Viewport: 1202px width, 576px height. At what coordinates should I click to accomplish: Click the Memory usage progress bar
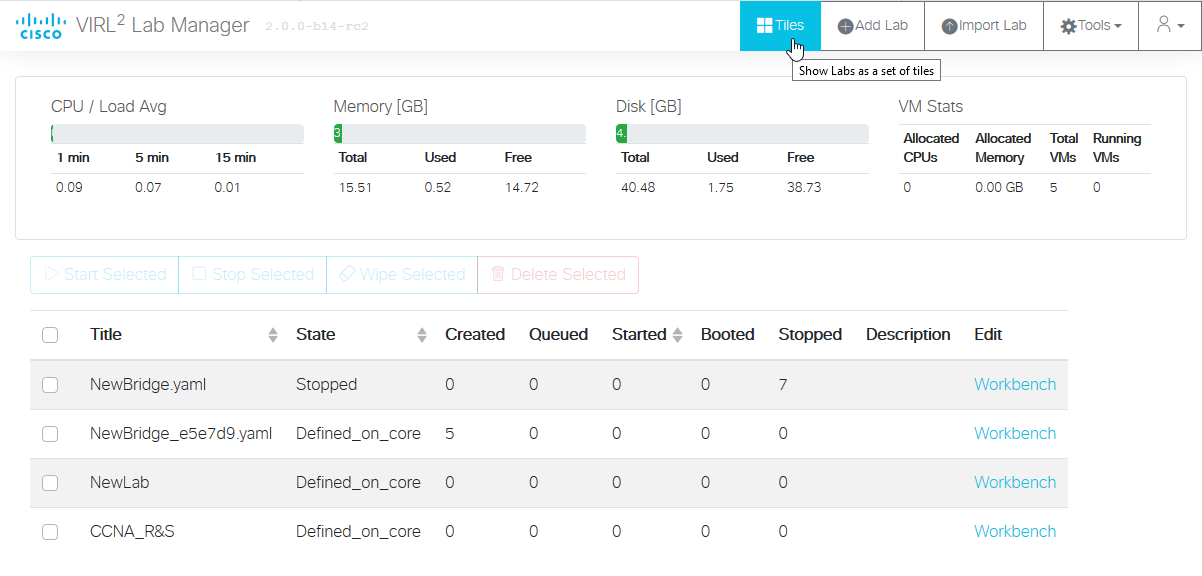click(x=460, y=133)
